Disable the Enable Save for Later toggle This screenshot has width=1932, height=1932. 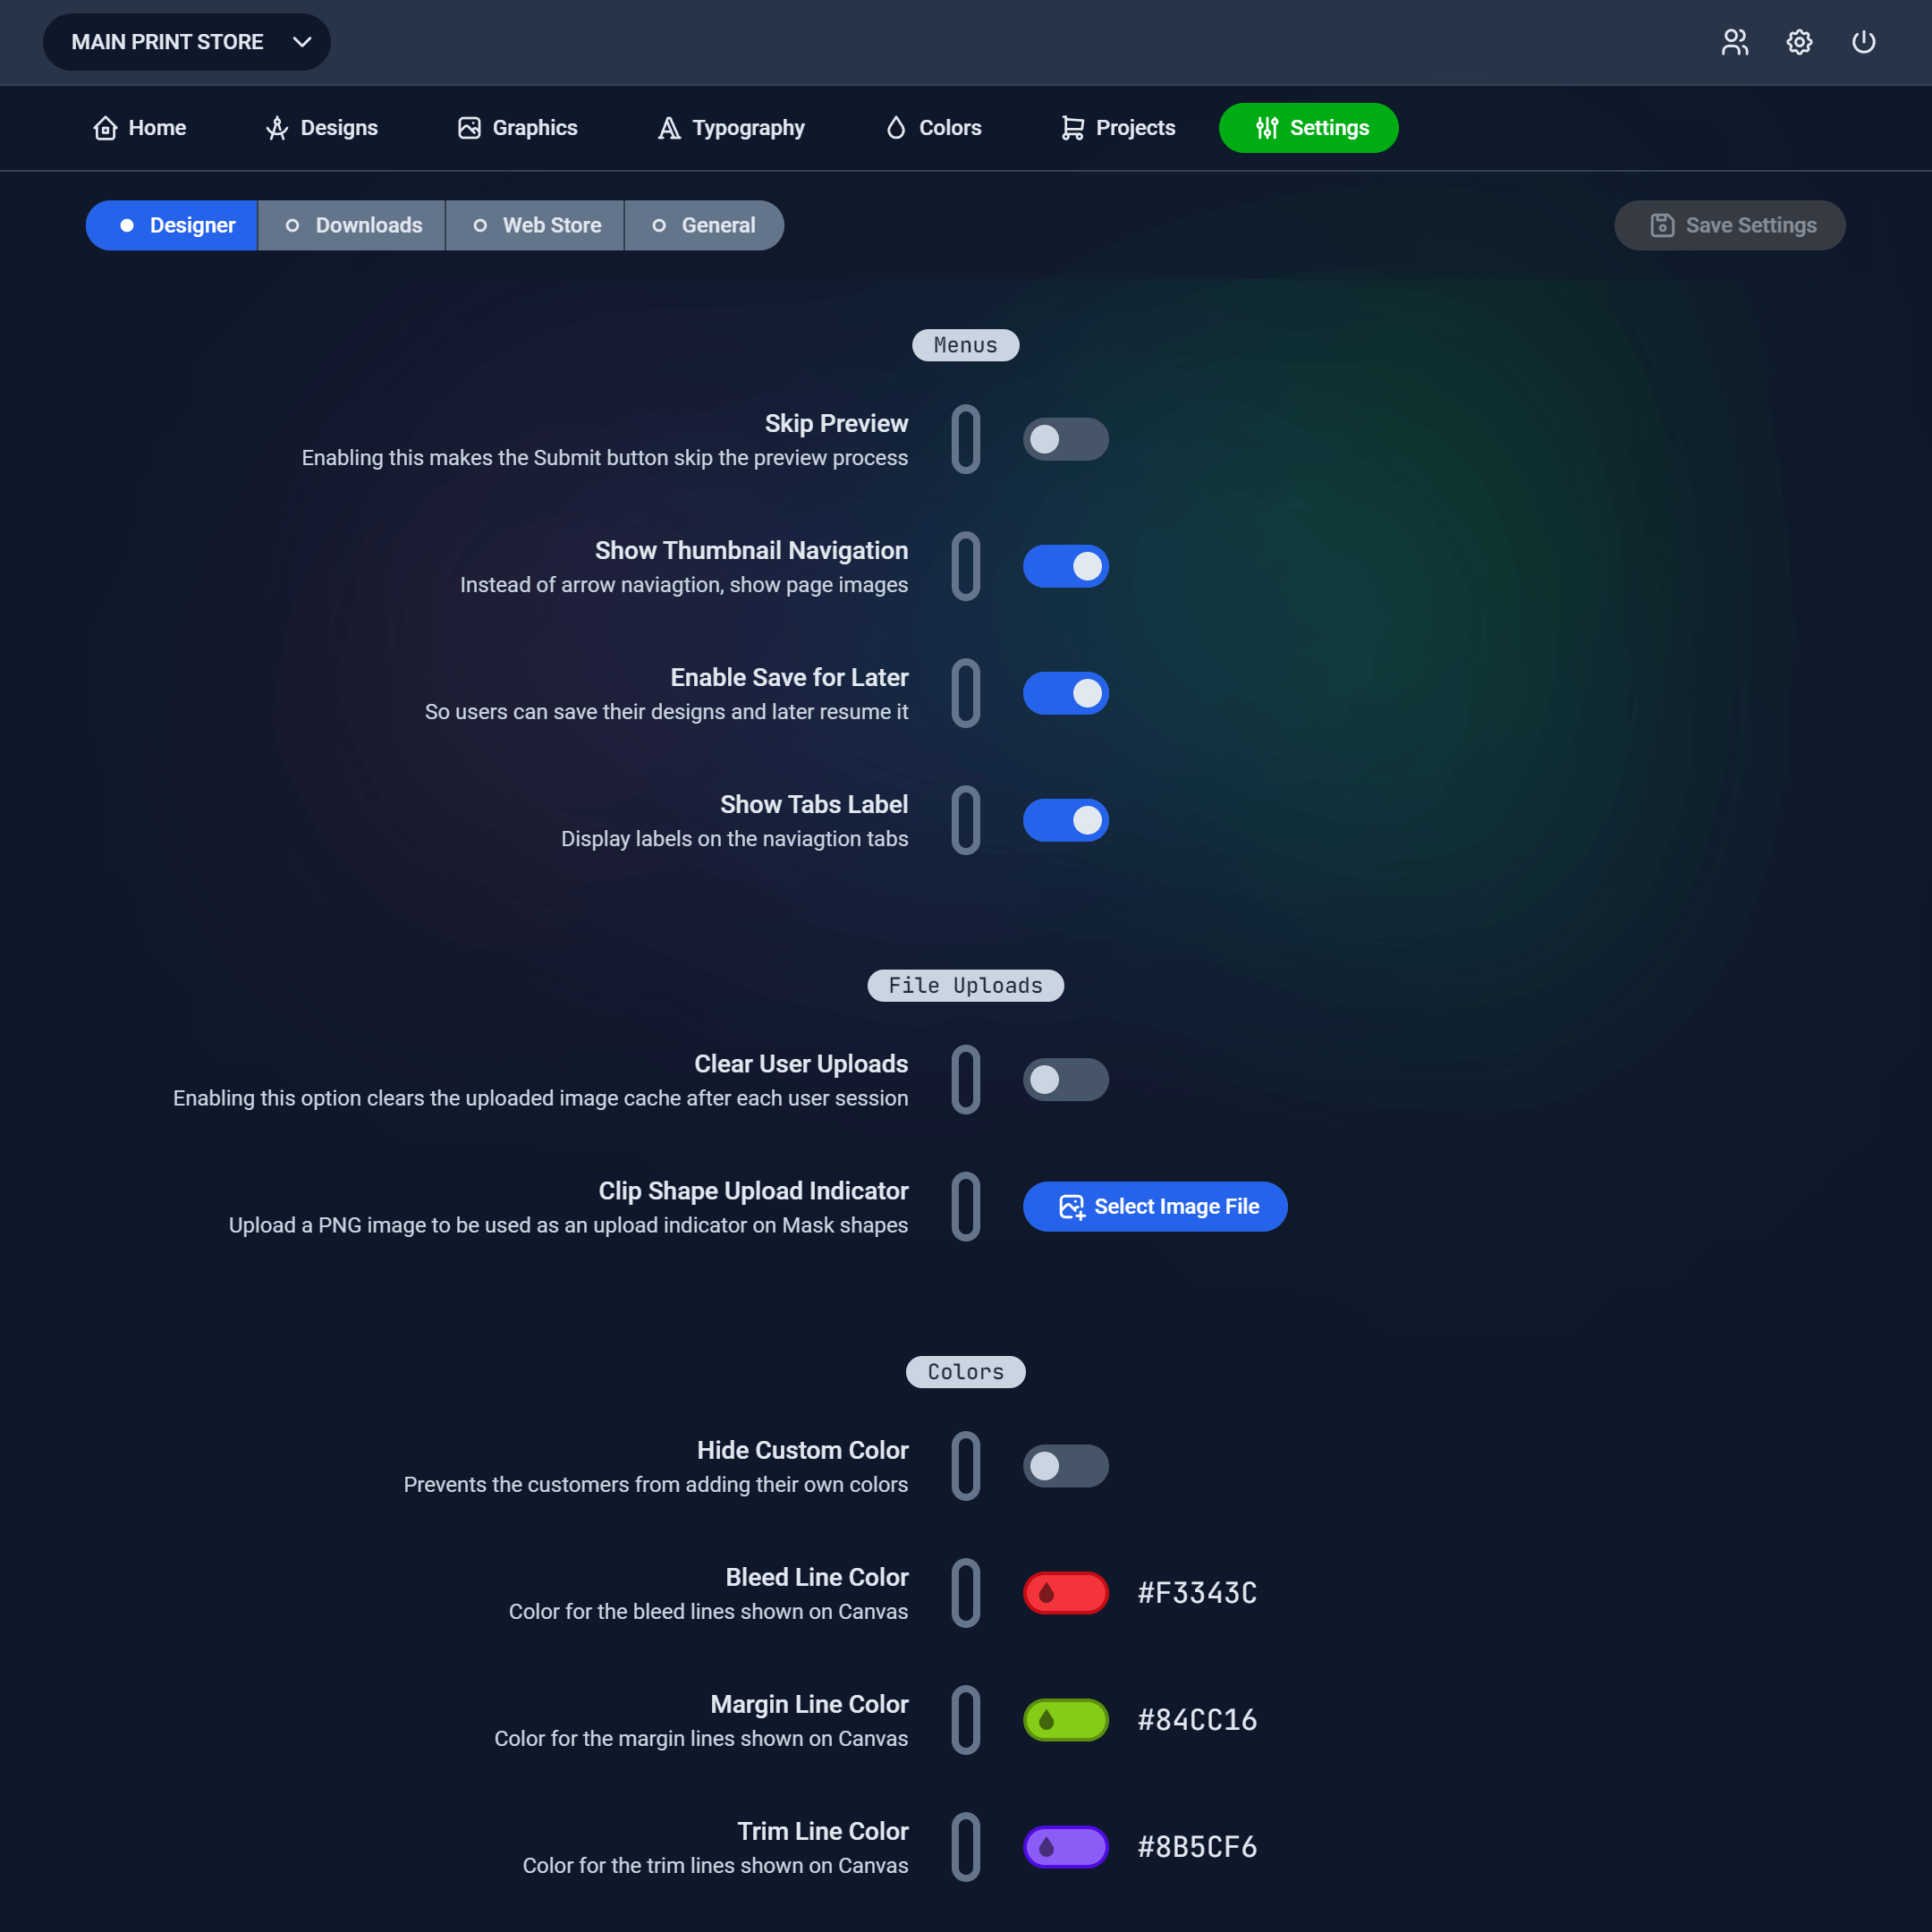[1065, 691]
